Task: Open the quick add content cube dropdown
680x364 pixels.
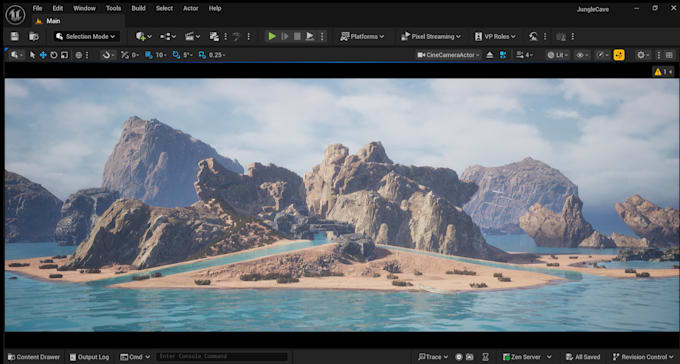Action: tap(144, 36)
